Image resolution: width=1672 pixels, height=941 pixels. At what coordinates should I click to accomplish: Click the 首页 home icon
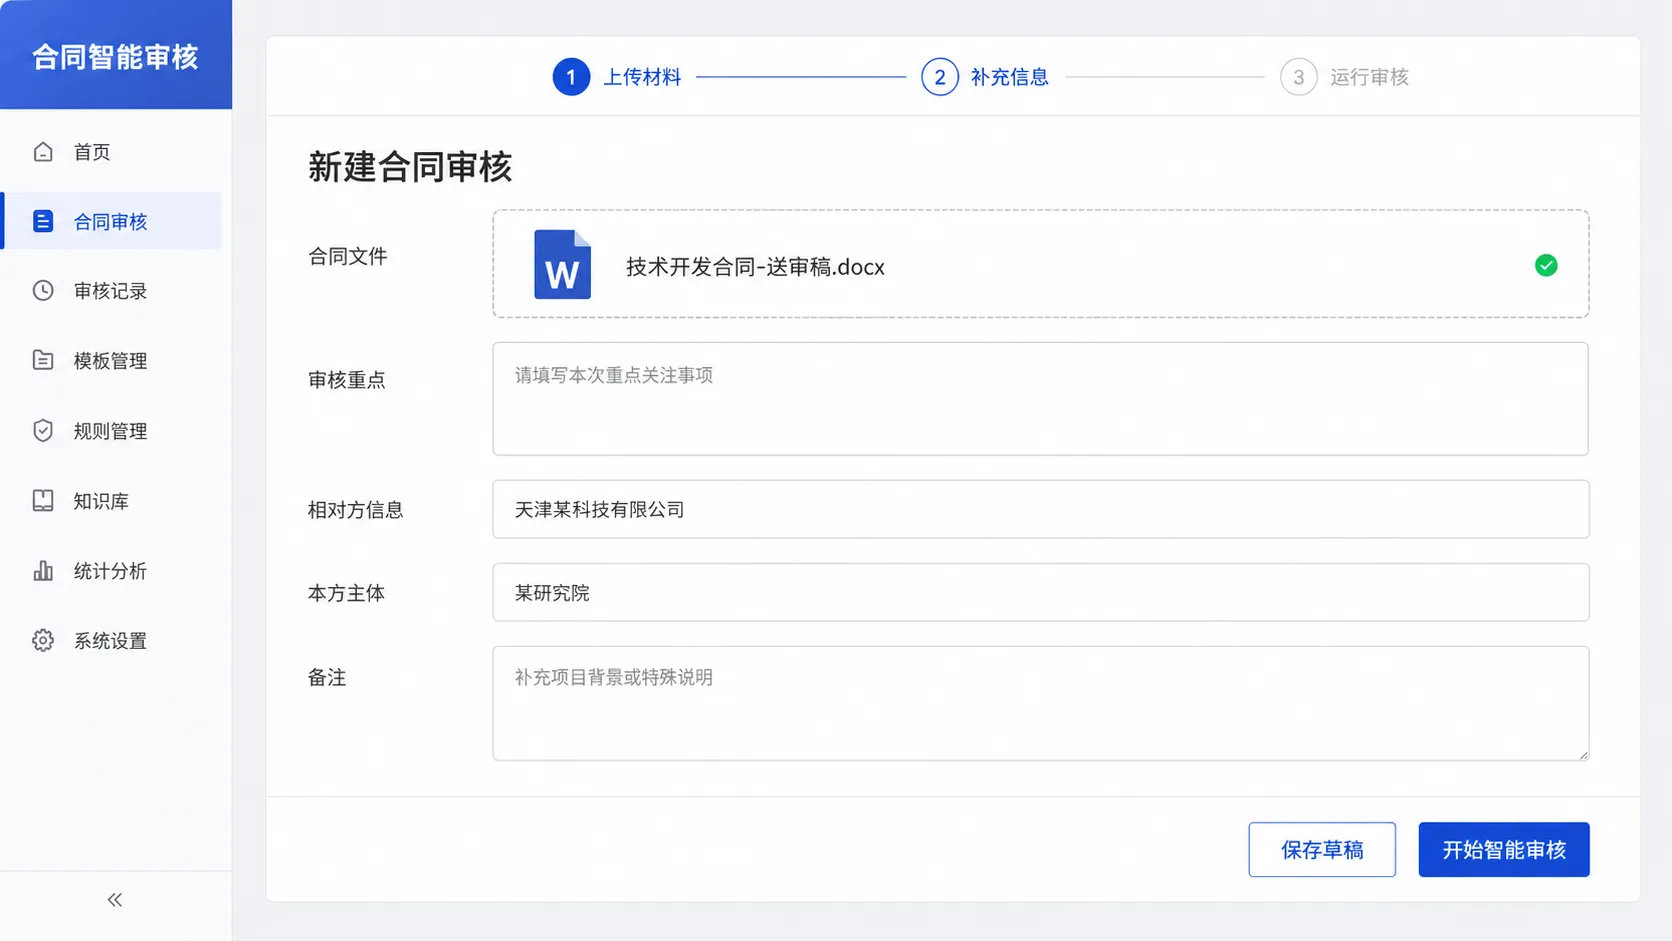click(43, 152)
